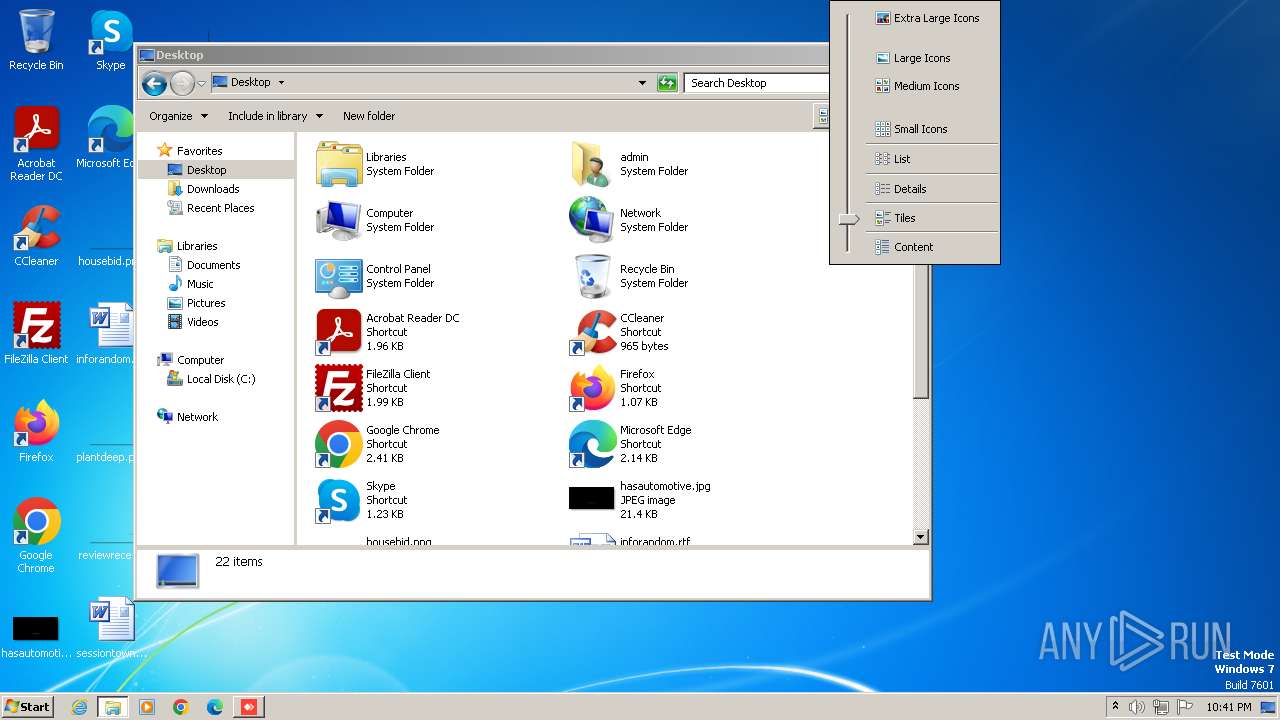This screenshot has width=1280, height=720.
Task: Select Libraries in navigation pane
Action: (197, 246)
